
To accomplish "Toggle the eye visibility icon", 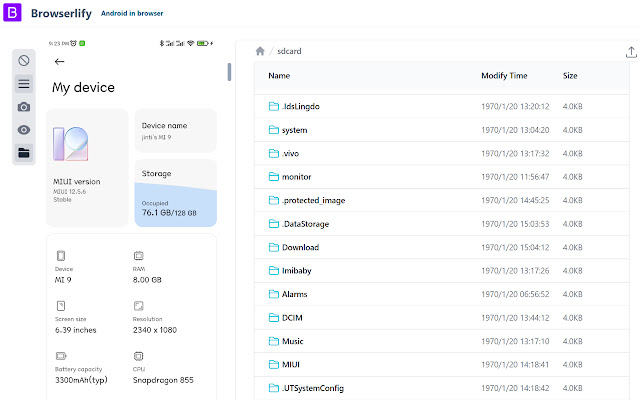I will tap(24, 130).
